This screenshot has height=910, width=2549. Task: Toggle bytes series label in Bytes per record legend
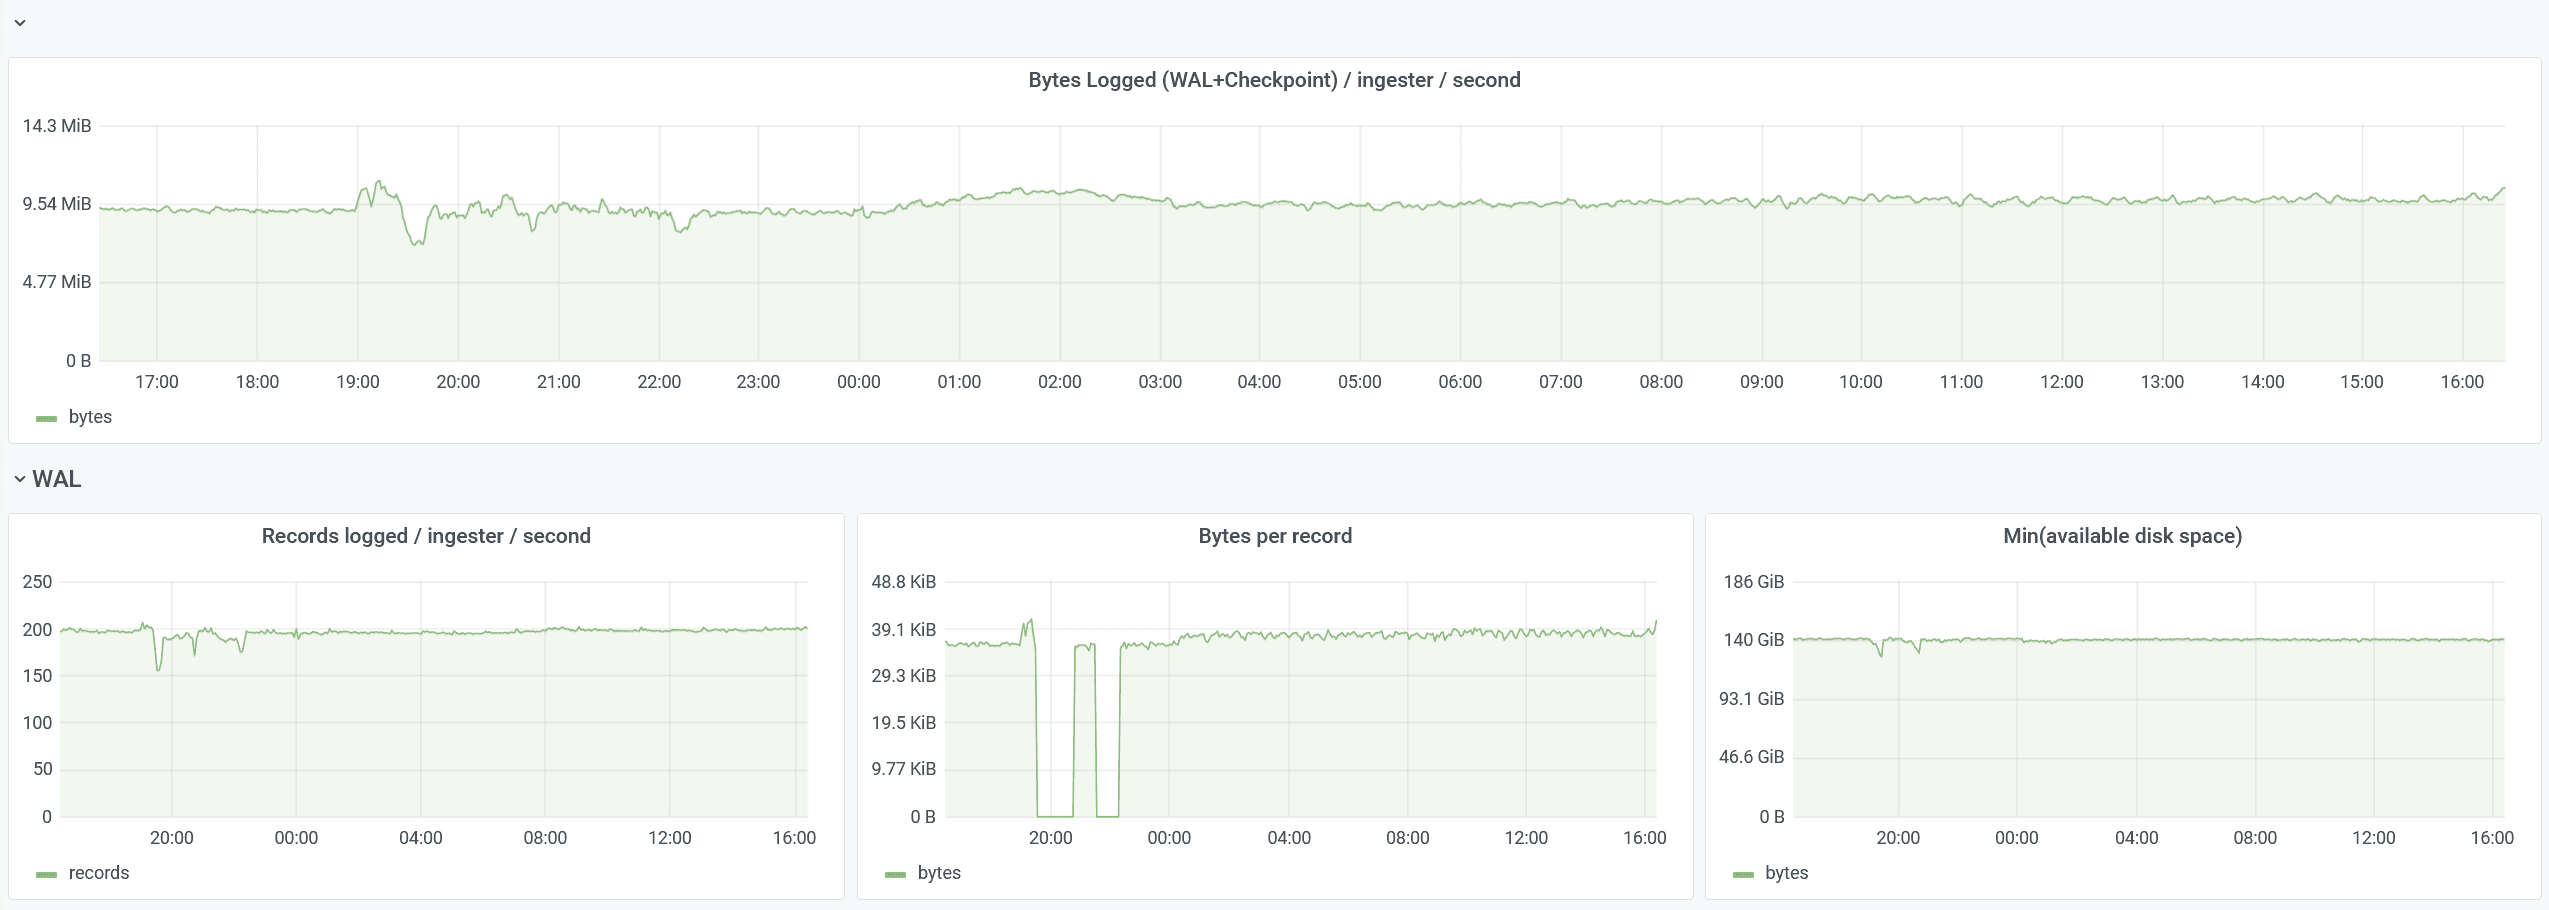939,873
